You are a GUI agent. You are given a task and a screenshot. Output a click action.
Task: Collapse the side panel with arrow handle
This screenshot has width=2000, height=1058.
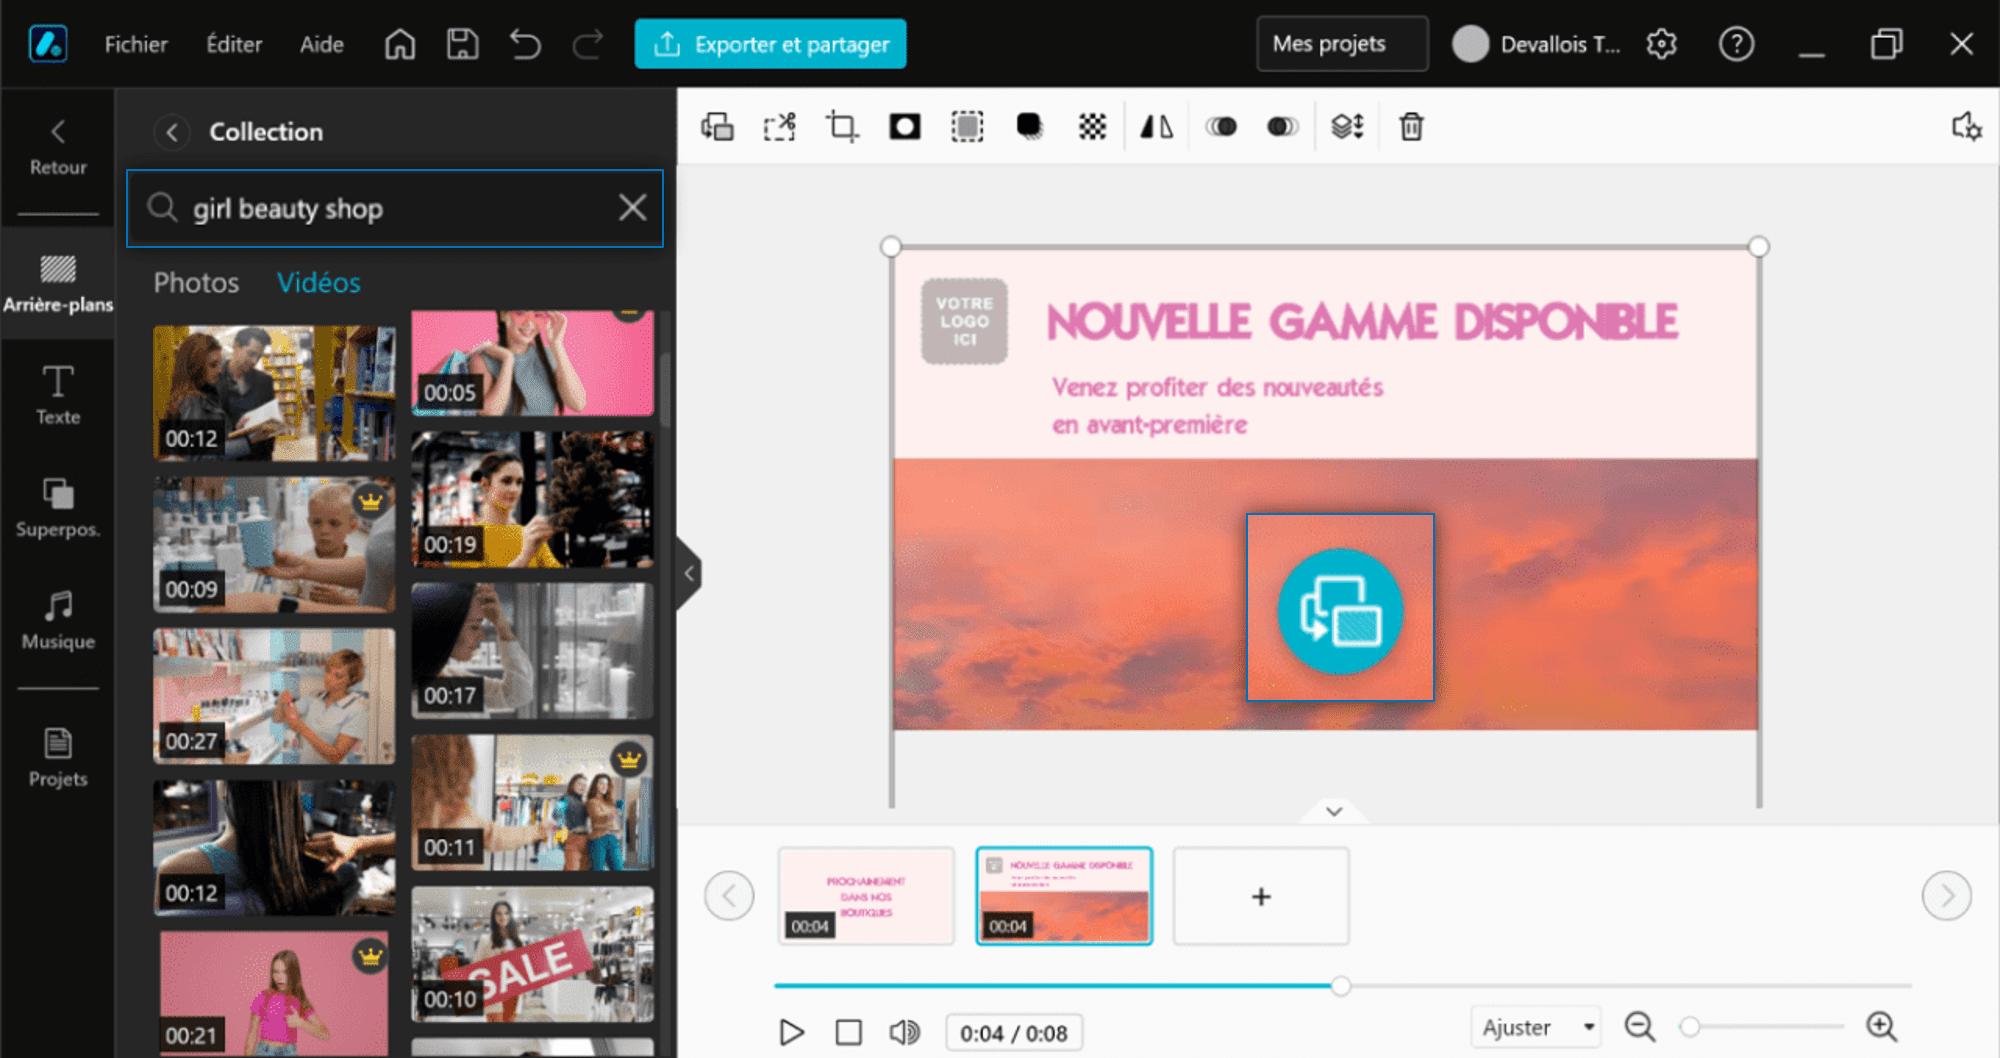(689, 573)
